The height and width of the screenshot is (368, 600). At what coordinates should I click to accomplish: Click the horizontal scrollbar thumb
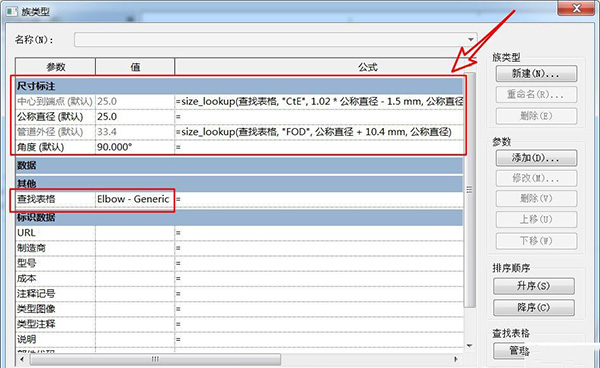[155, 359]
